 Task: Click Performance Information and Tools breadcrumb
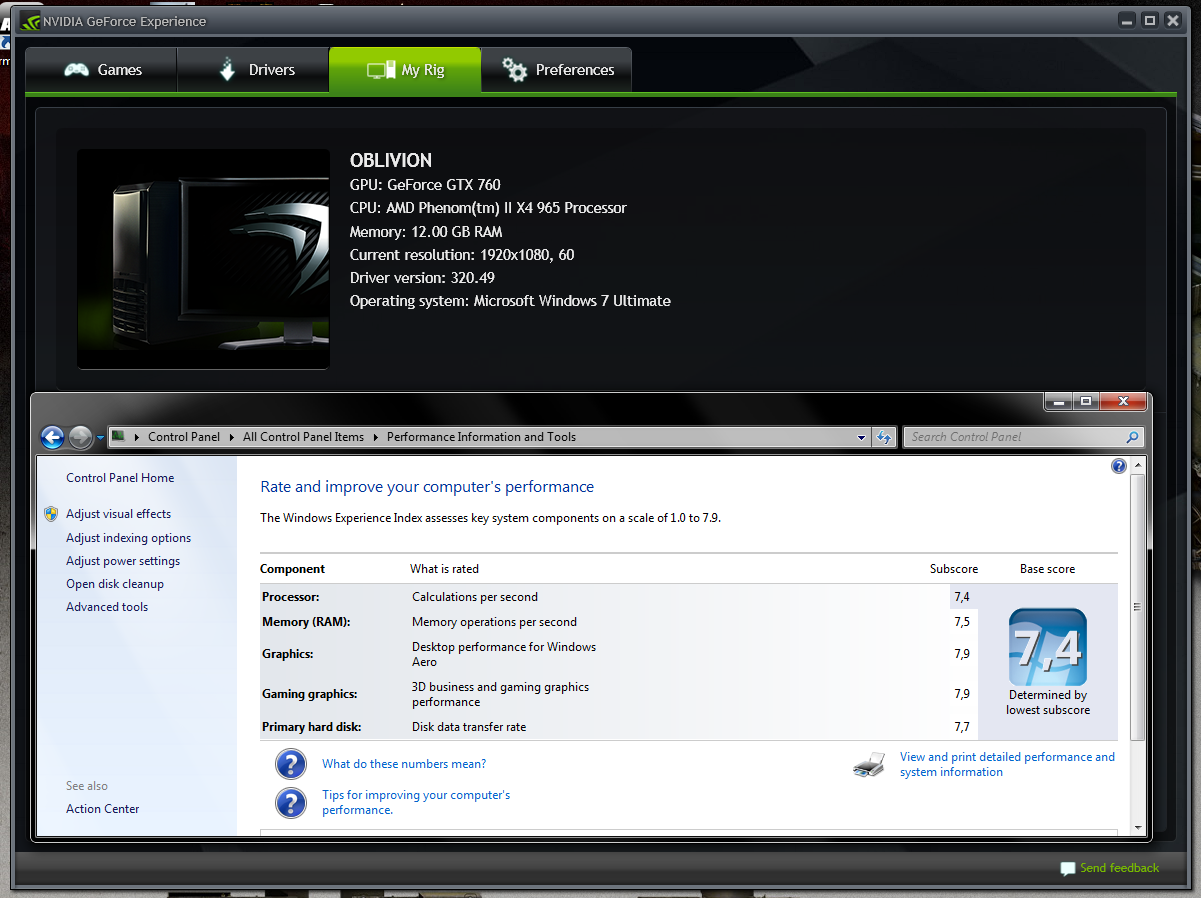click(x=481, y=437)
